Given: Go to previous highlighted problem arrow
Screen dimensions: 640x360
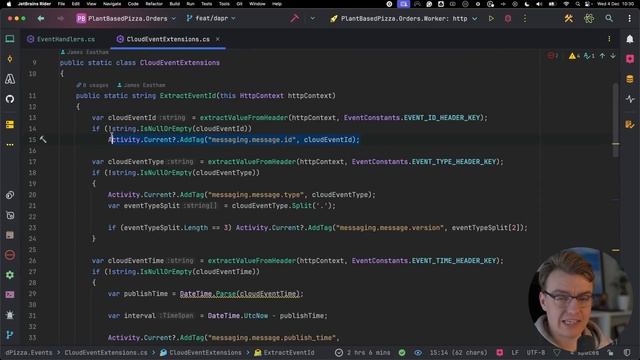Looking at the screenshot, I should pyautogui.click(x=602, y=56).
